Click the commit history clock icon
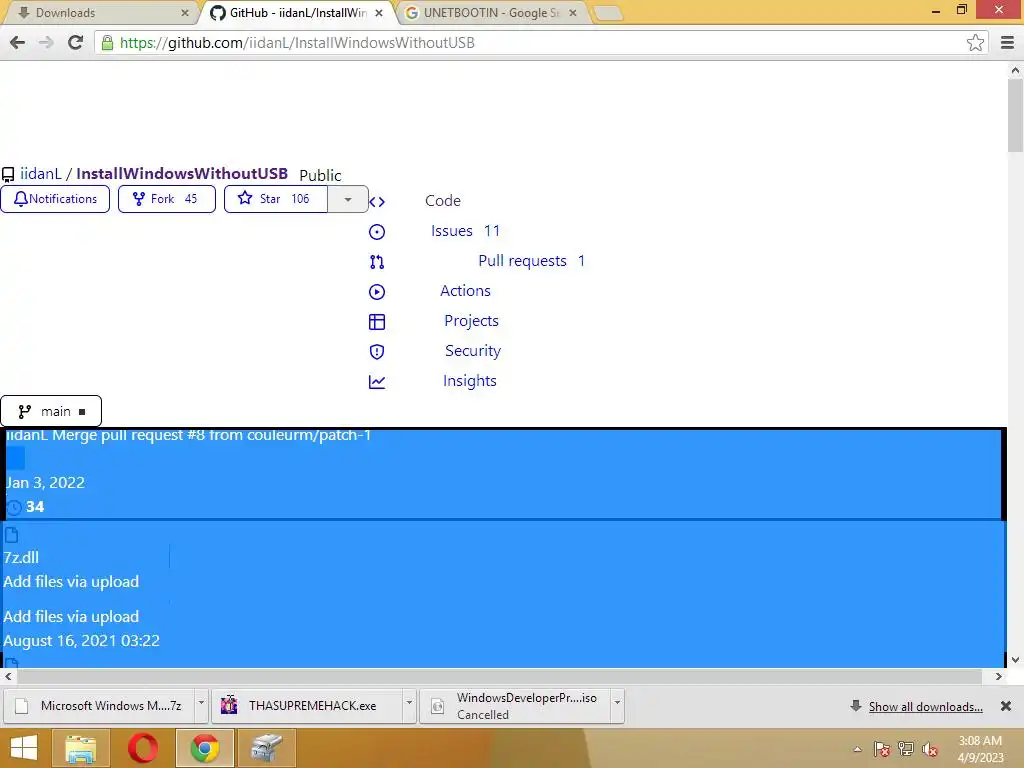 [x=14, y=507]
